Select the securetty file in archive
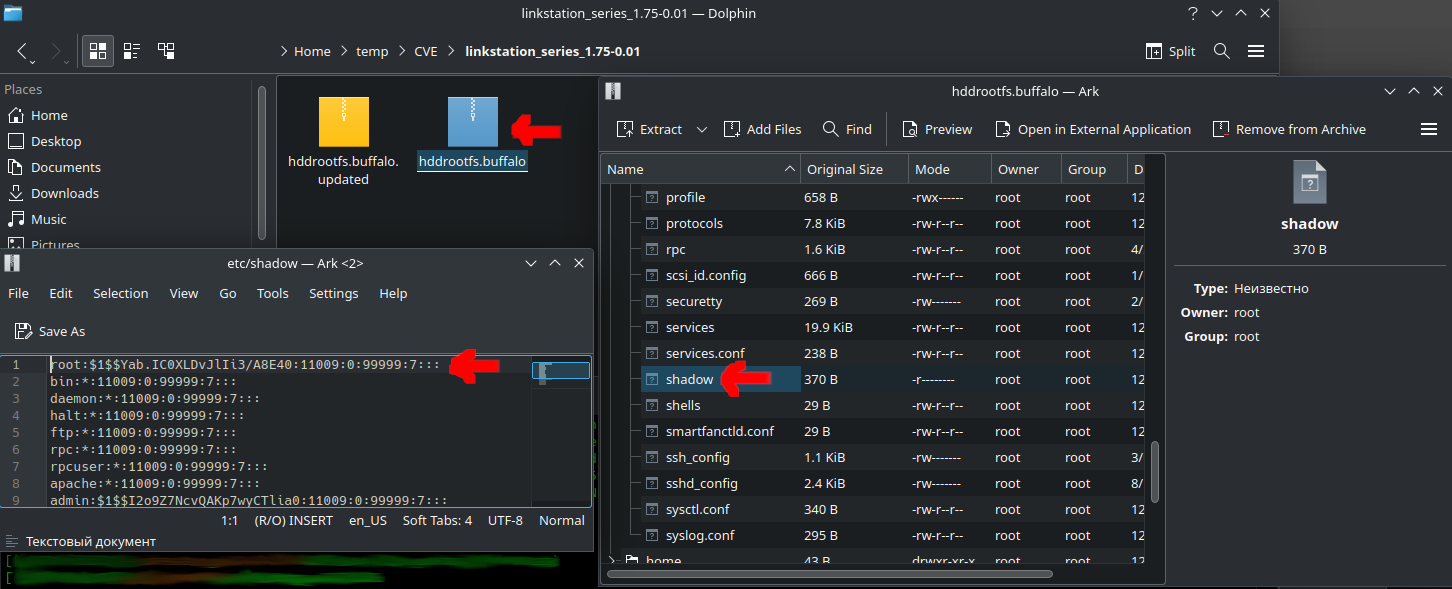Viewport: 1452px width, 589px height. pyautogui.click(x=694, y=301)
